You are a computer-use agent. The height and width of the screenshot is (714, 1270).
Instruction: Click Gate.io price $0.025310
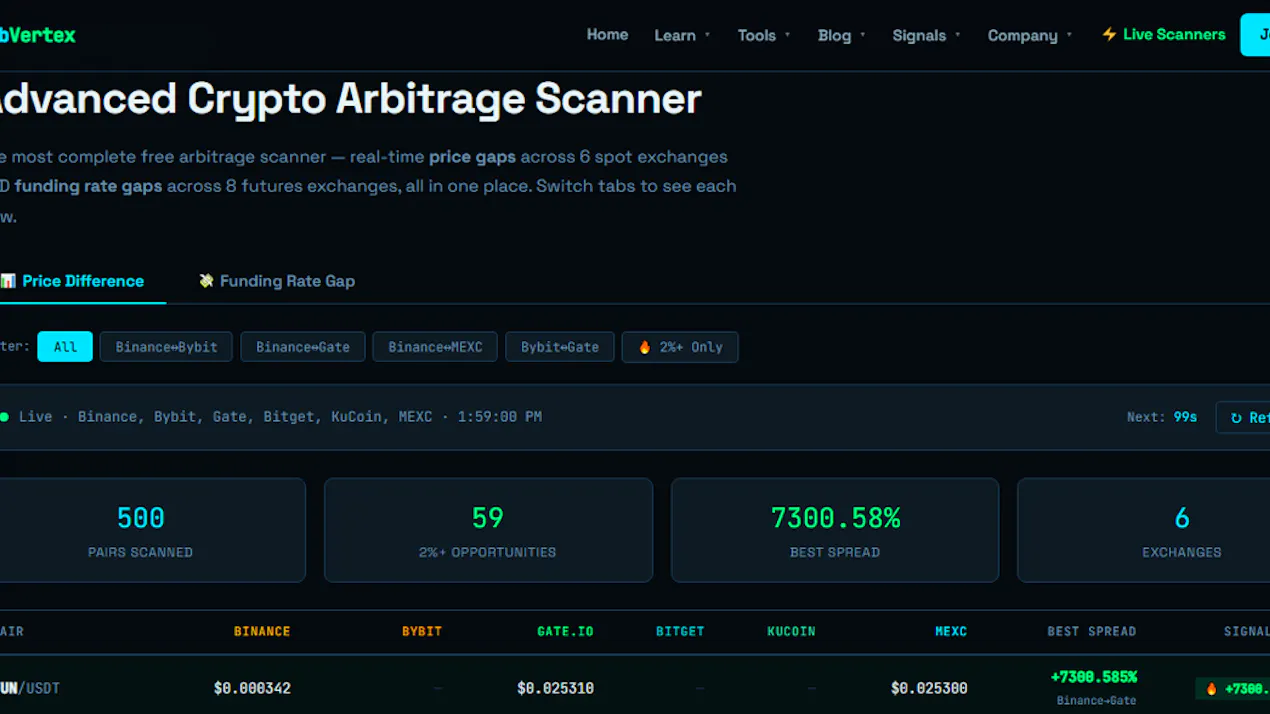pos(555,688)
